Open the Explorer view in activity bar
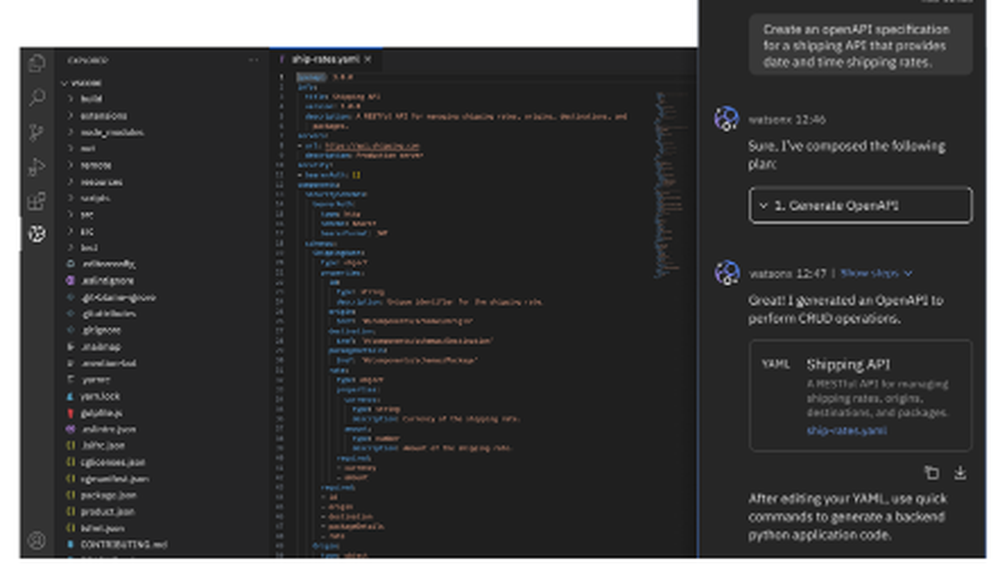Image resolution: width=1000 pixels, height=581 pixels. (37, 63)
